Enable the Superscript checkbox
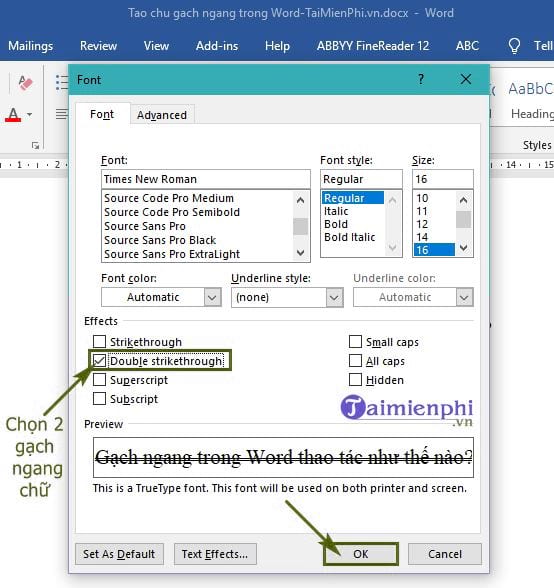 coord(99,380)
